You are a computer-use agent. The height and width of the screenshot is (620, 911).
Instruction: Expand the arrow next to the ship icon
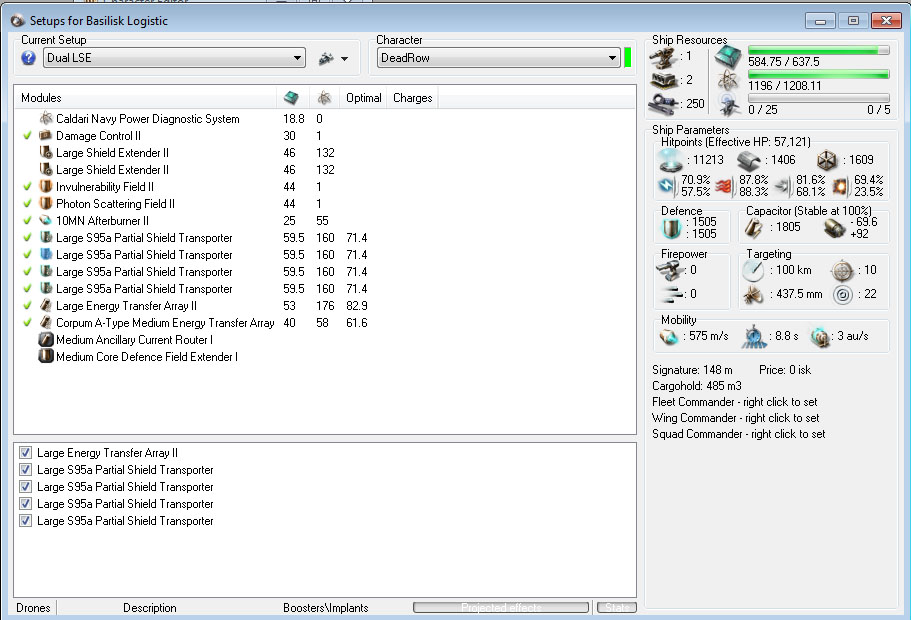[x=345, y=59]
